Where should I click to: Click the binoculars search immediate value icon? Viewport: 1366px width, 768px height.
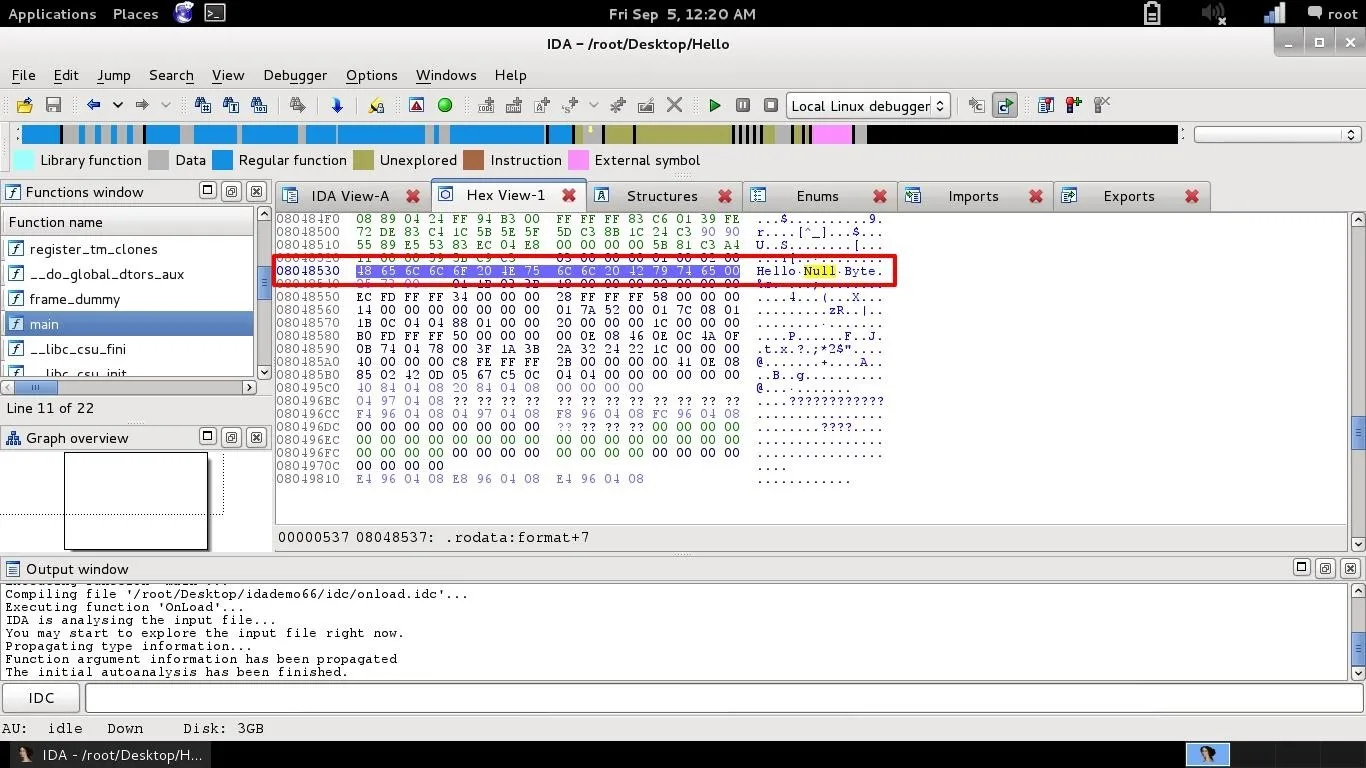(x=203, y=105)
